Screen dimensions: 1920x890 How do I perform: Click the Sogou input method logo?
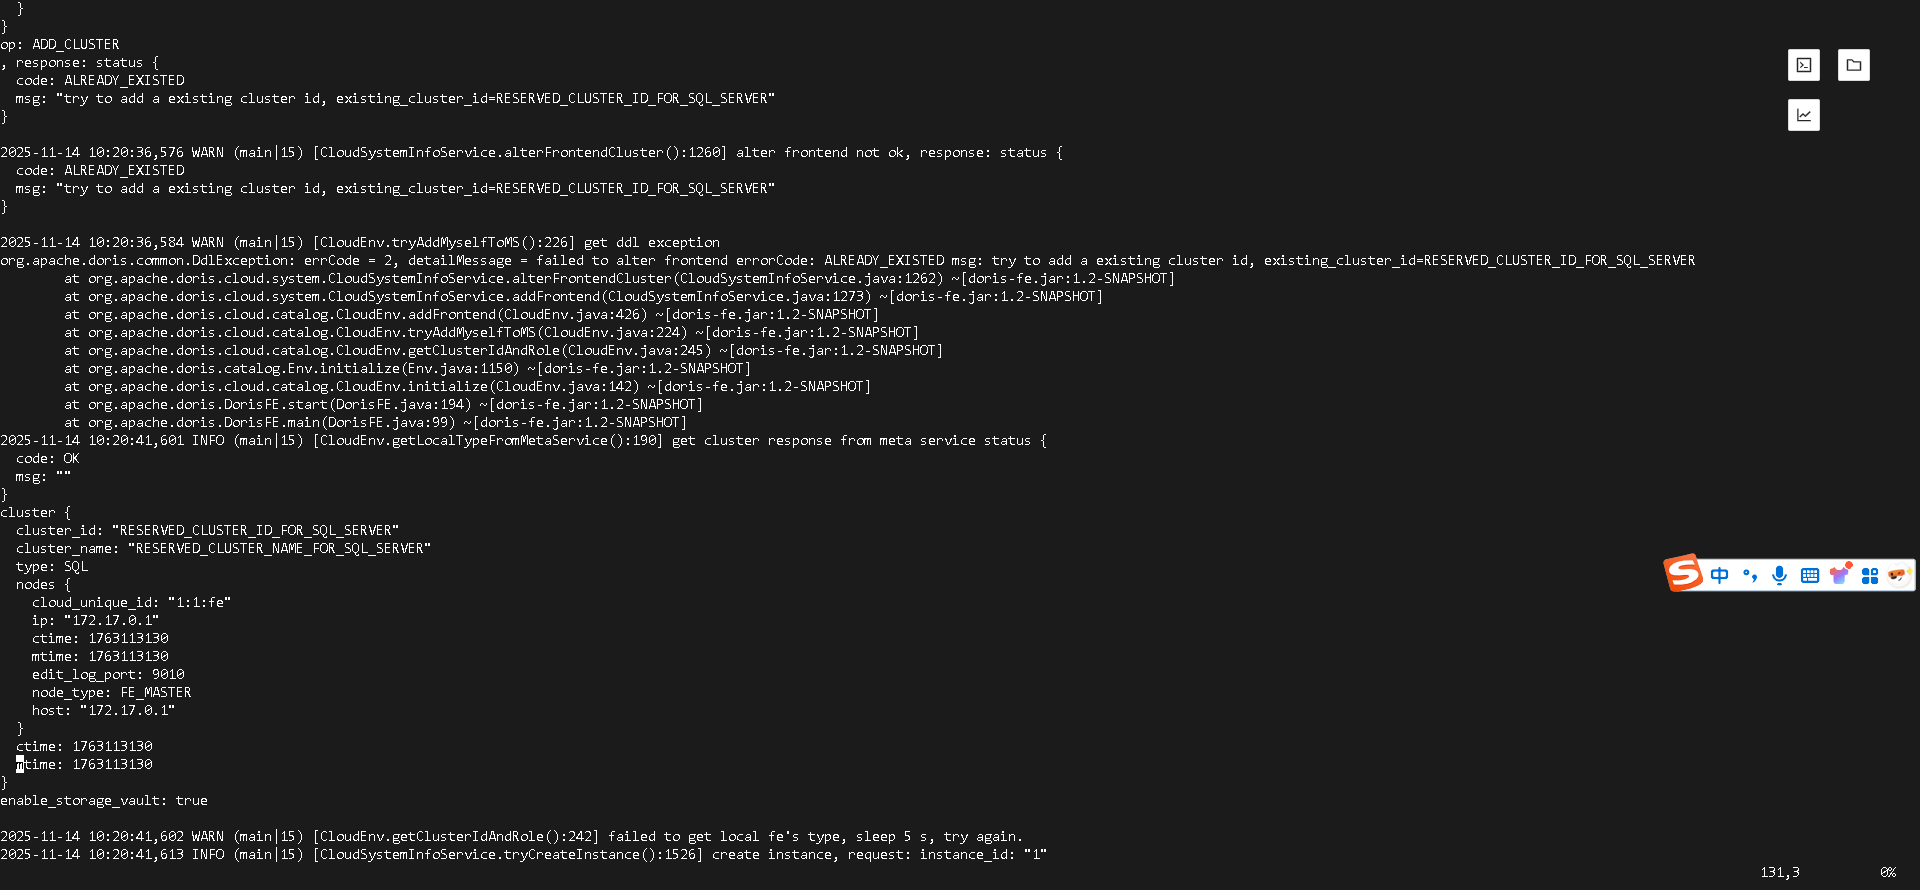(1684, 574)
